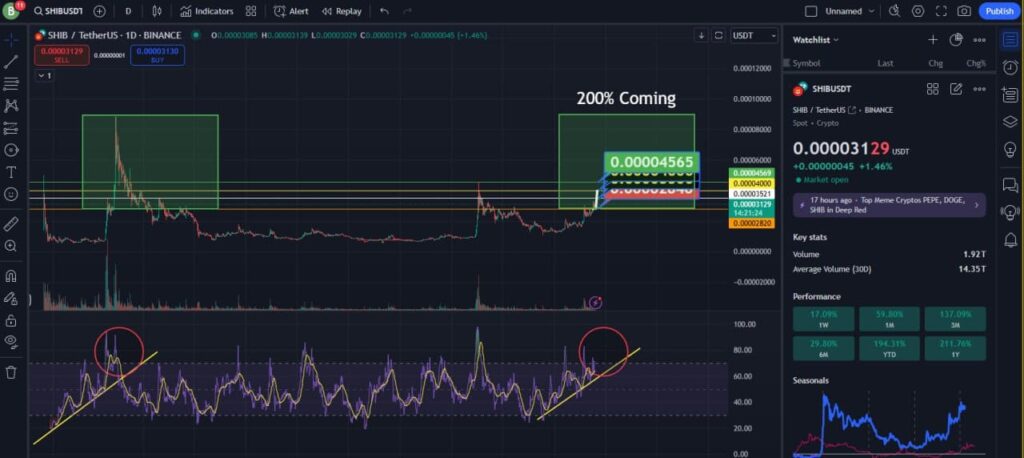This screenshot has width=1024, height=458.
Task: Sort watchlist by Chg% column
Action: tap(976, 63)
